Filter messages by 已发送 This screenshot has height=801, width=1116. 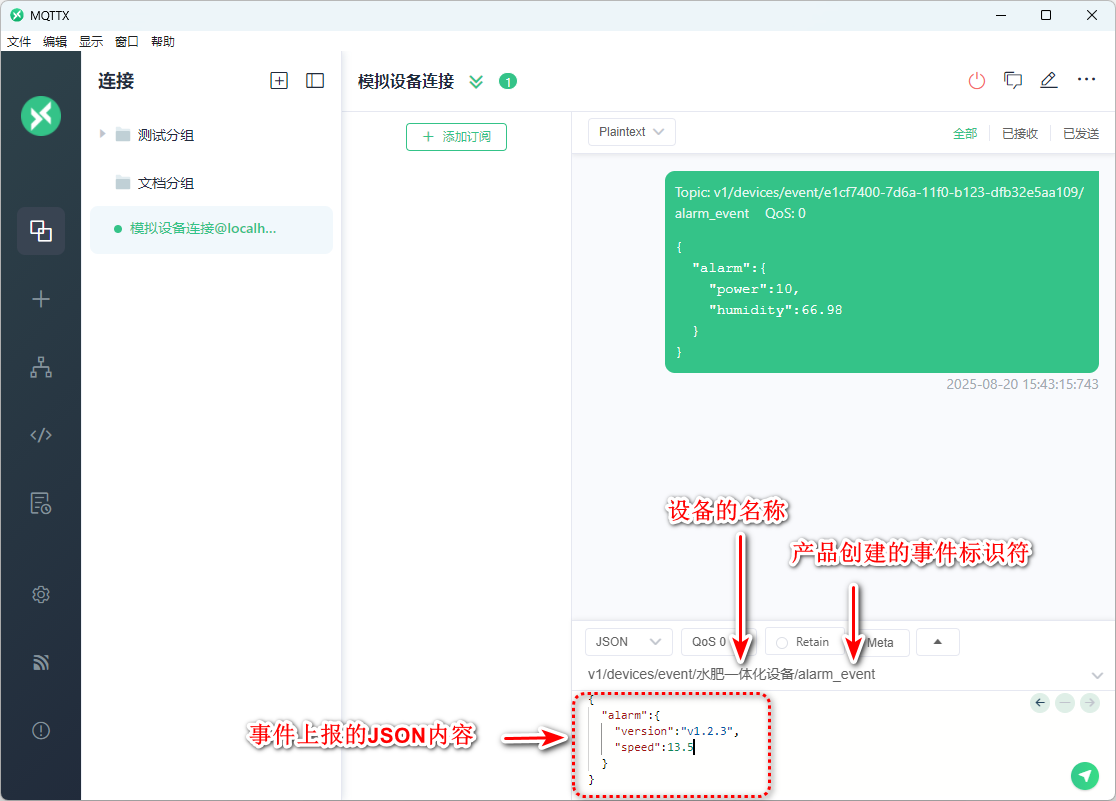pos(1080,133)
